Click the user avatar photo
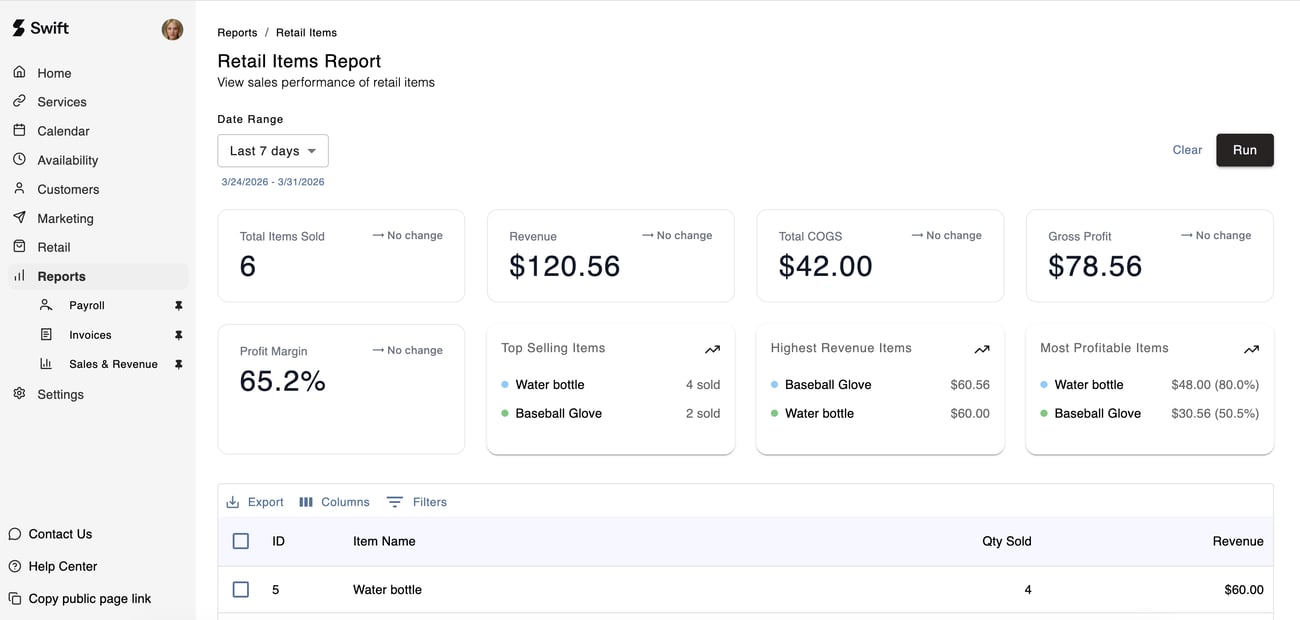 click(172, 29)
